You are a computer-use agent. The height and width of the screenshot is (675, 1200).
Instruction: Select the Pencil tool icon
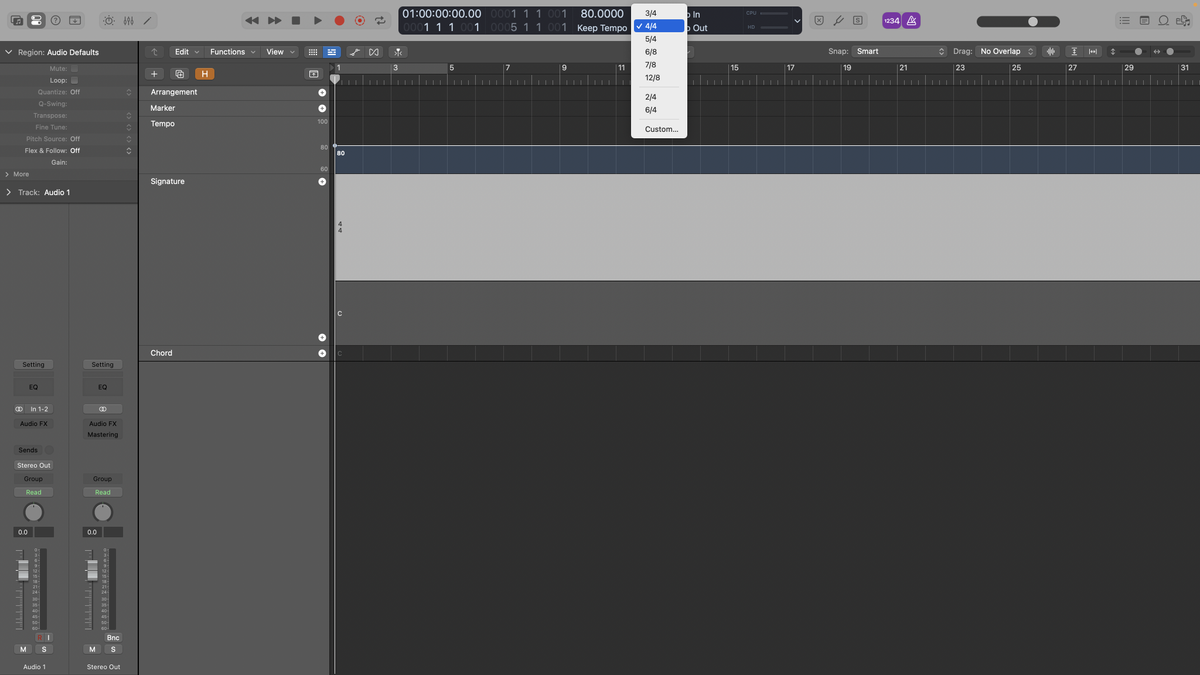[x=148, y=20]
